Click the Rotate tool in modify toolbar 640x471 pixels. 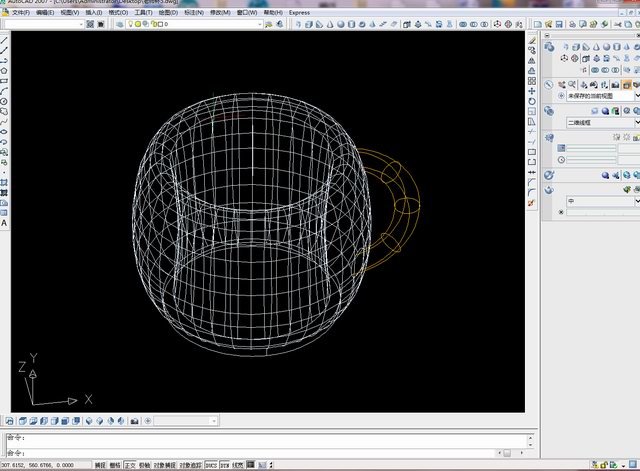532,102
